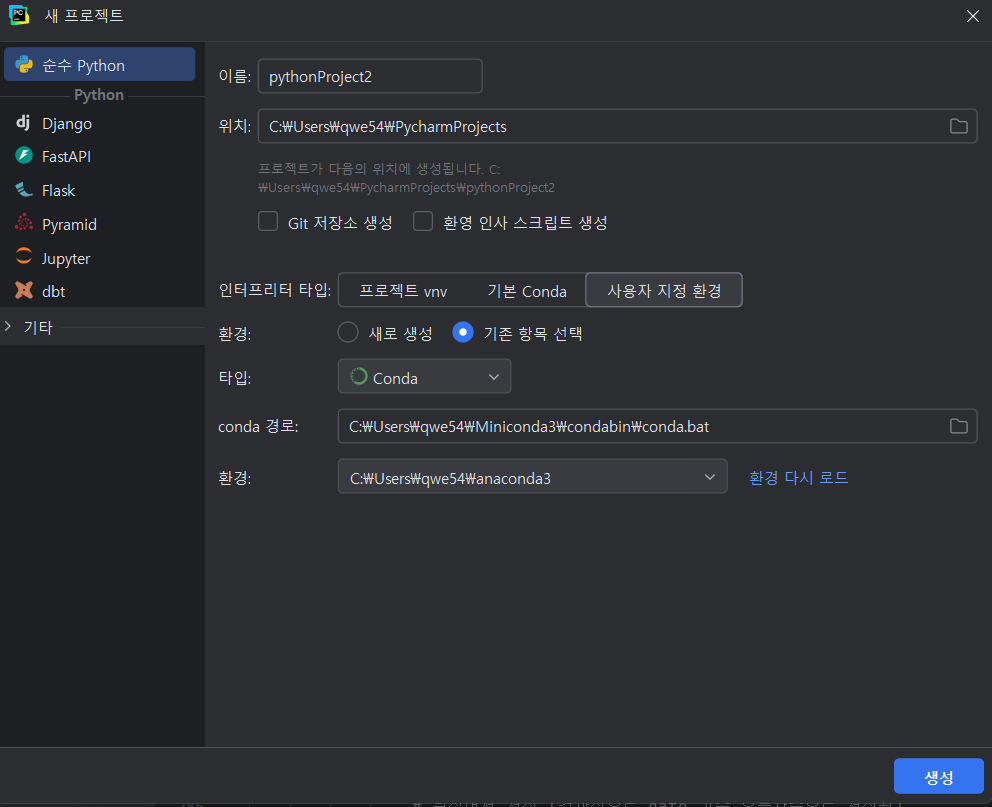
Task: Select 새로 생성 radio button
Action: [348, 333]
